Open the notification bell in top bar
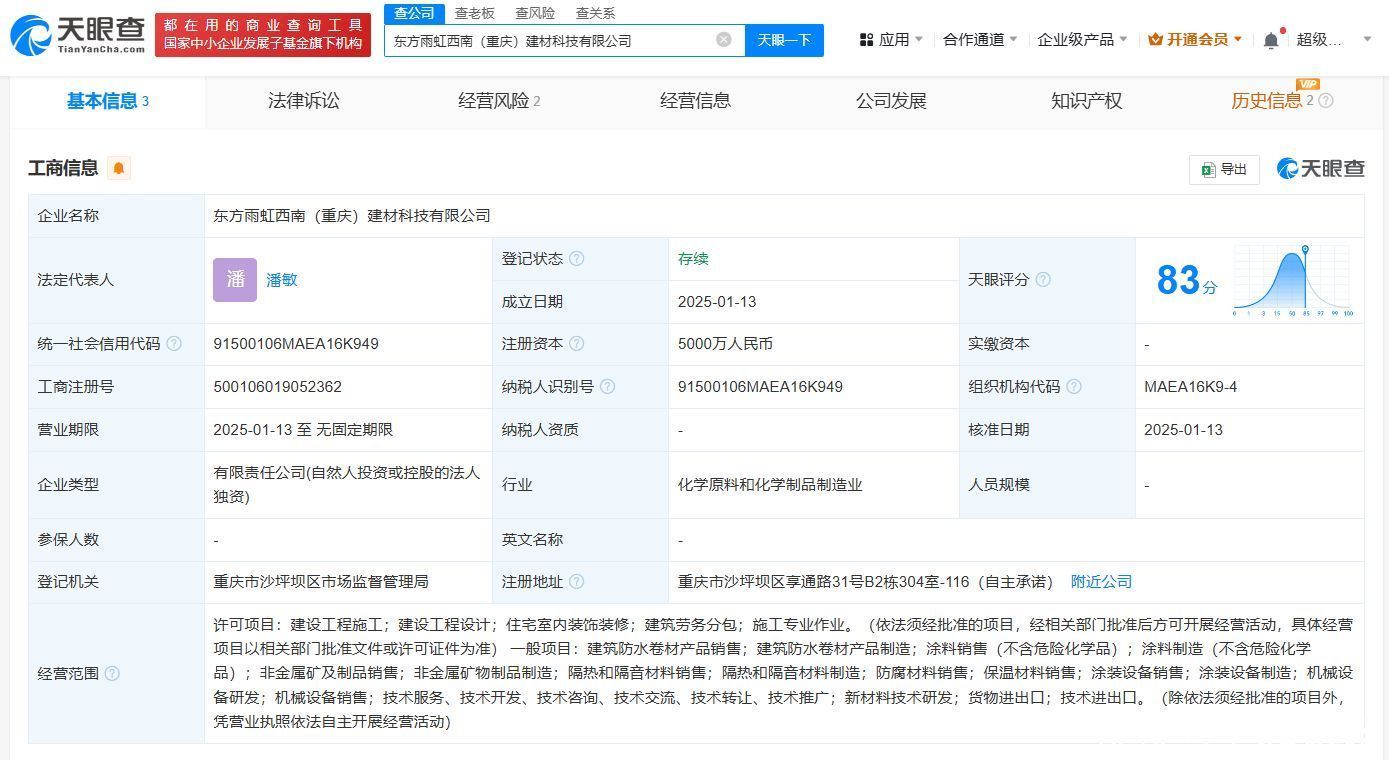 [1271, 40]
